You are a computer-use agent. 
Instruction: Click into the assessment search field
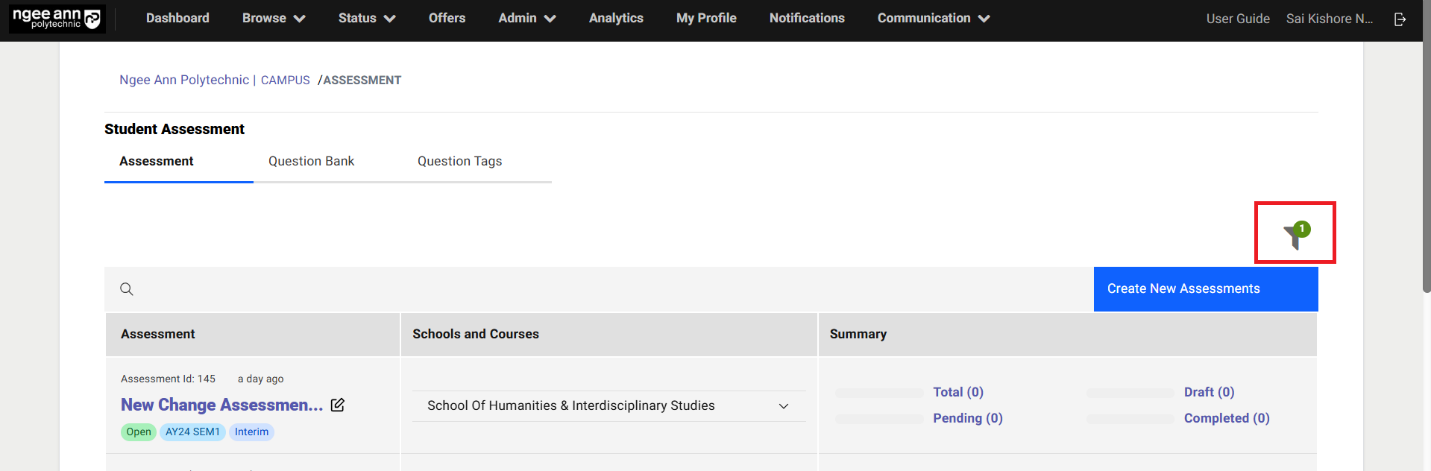pyautogui.click(x=600, y=289)
